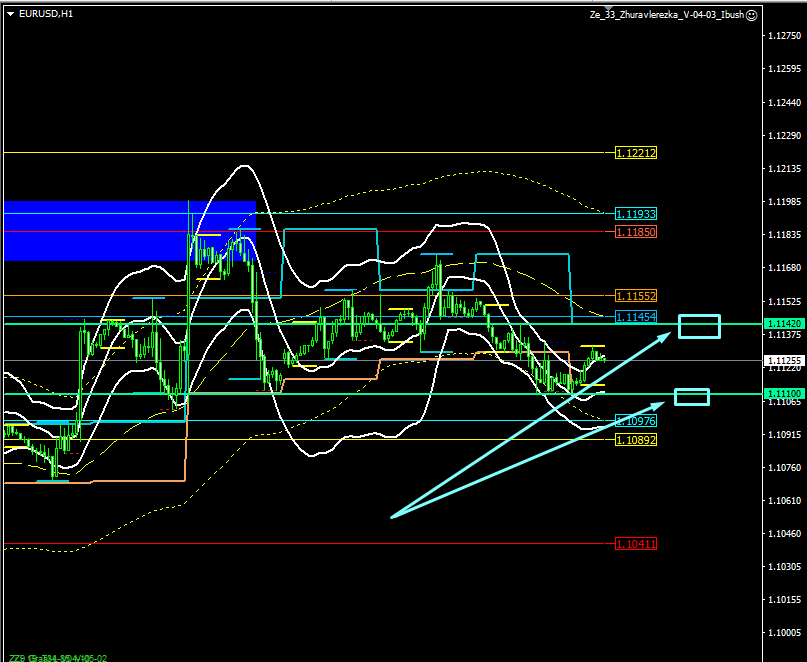This screenshot has height=662, width=807.
Task: Click the 1.11525 price scale value
Action: pyautogui.click(x=784, y=301)
